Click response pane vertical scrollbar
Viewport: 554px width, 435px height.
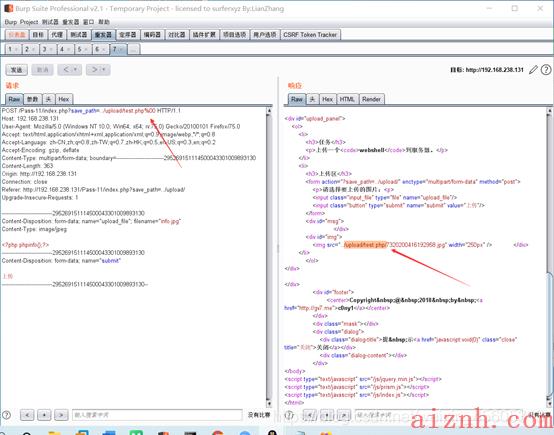pos(549,257)
